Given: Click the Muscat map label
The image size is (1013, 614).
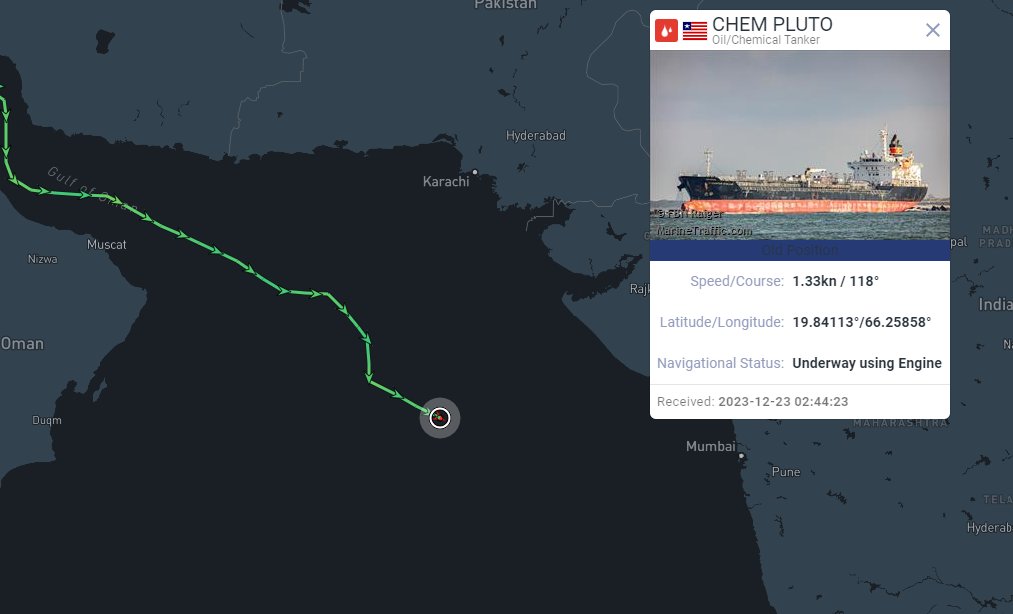Looking at the screenshot, I should 107,245.
